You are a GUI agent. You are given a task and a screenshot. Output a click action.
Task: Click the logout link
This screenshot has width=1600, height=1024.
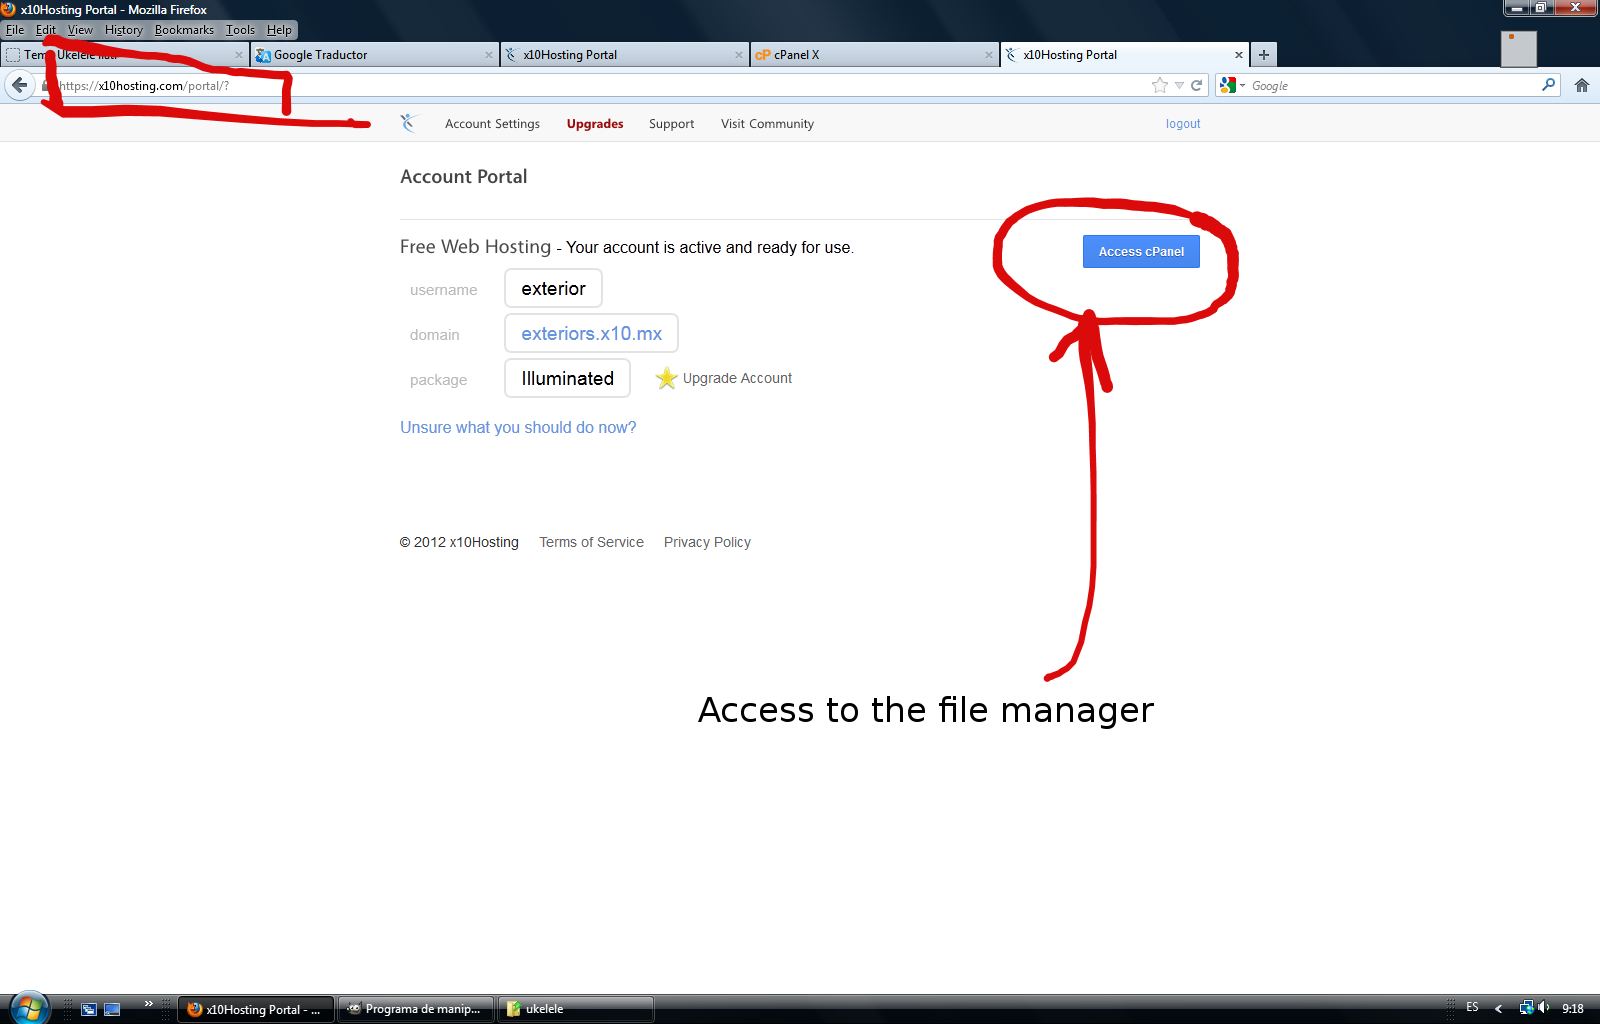1183,124
